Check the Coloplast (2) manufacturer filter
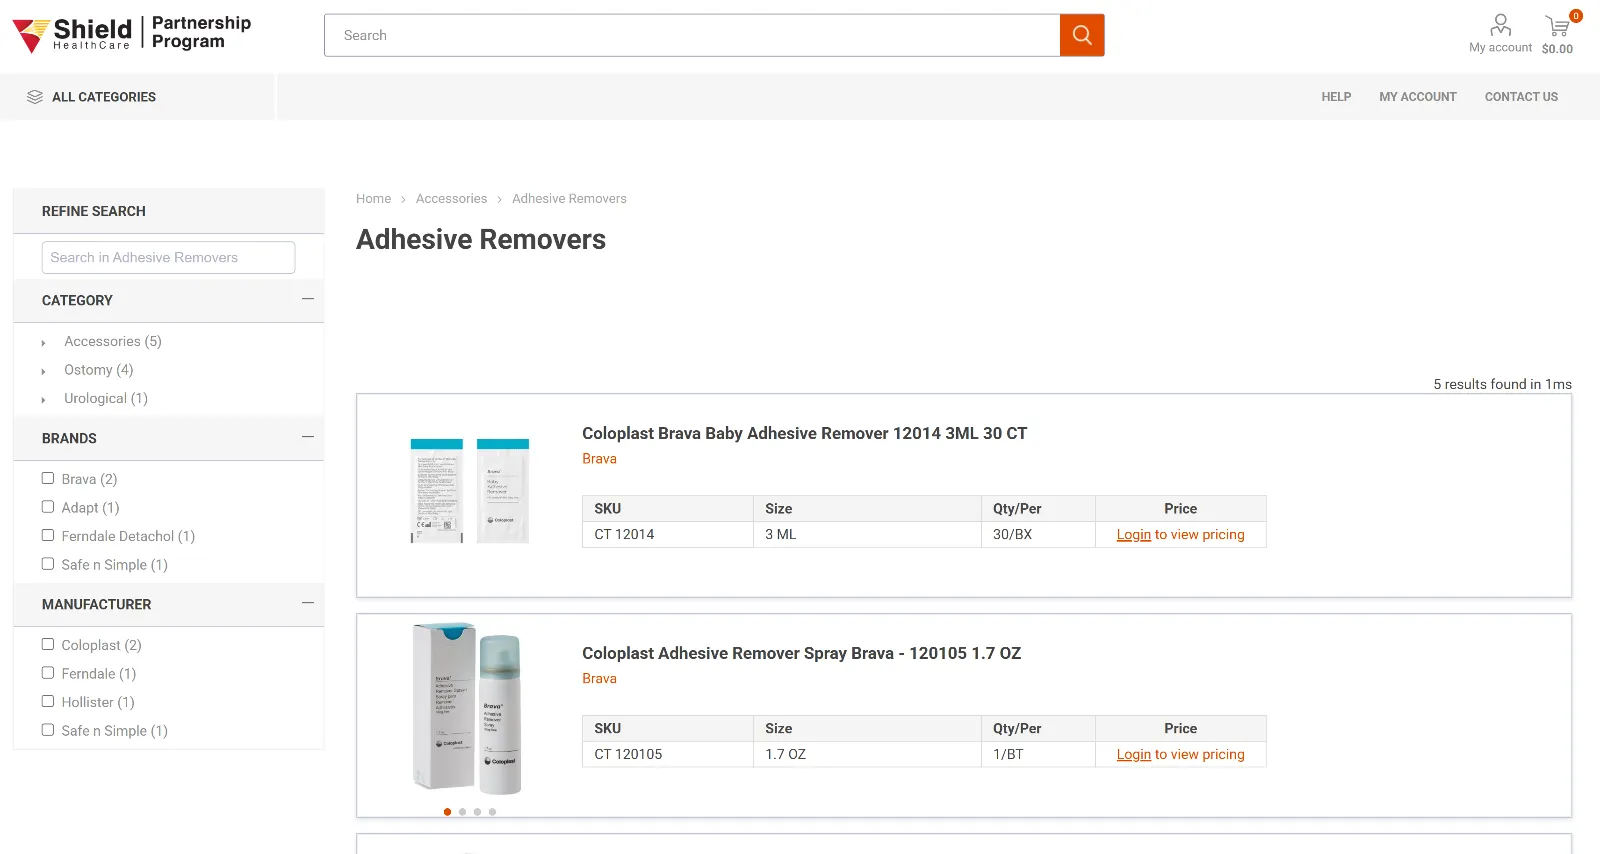Image resolution: width=1600 pixels, height=854 pixels. pyautogui.click(x=48, y=644)
